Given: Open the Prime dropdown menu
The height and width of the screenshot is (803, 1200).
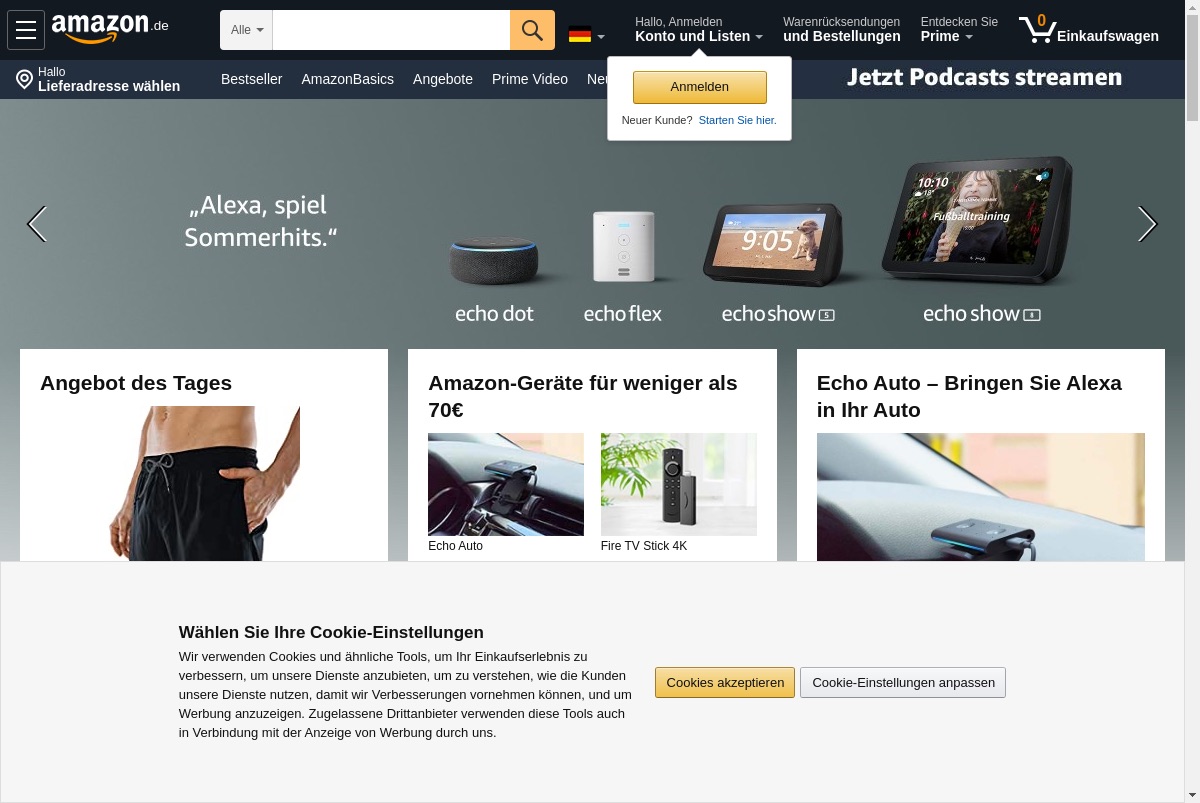Looking at the screenshot, I should [x=946, y=36].
